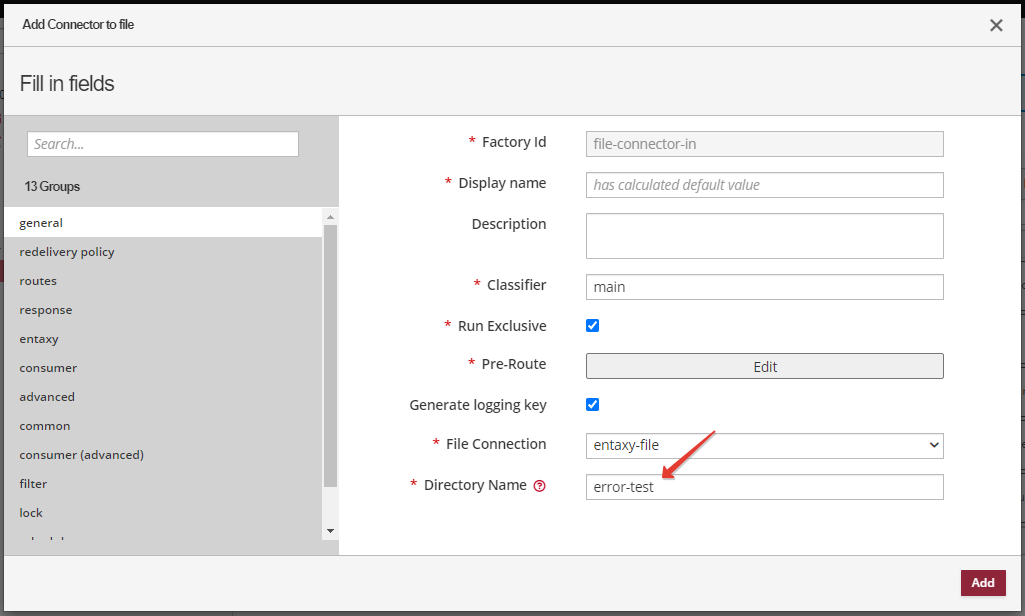Open the consumer (advanced) group
Screen dimensions: 1025x616
coord(82,455)
